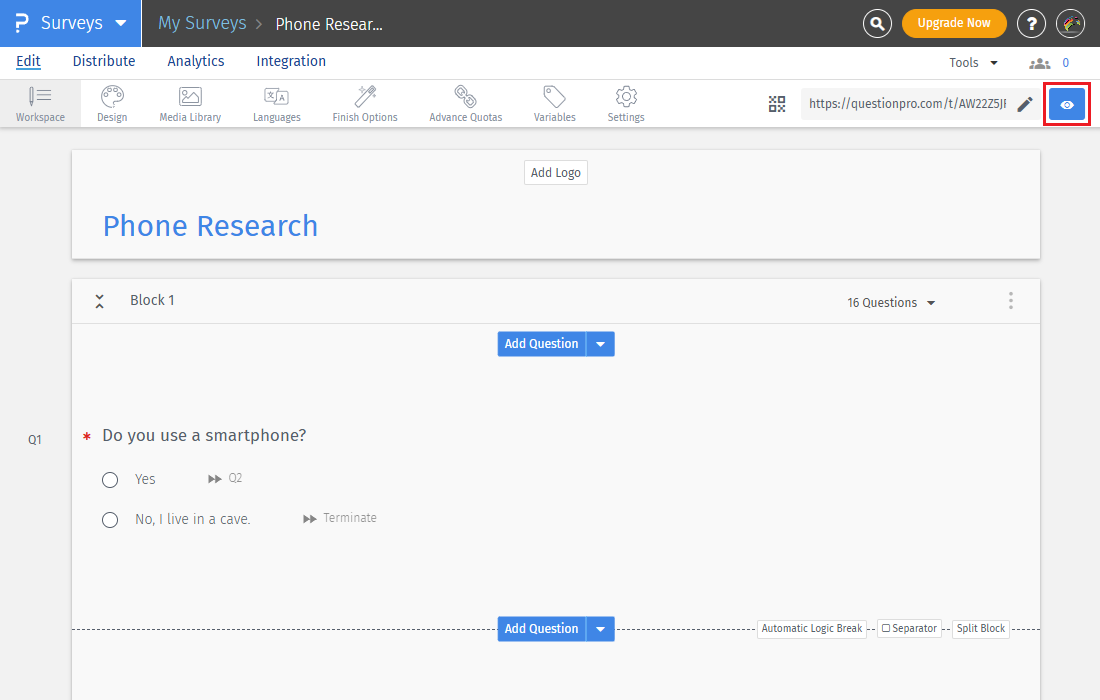
Task: Click the bottom Add Question button
Action: coord(542,629)
